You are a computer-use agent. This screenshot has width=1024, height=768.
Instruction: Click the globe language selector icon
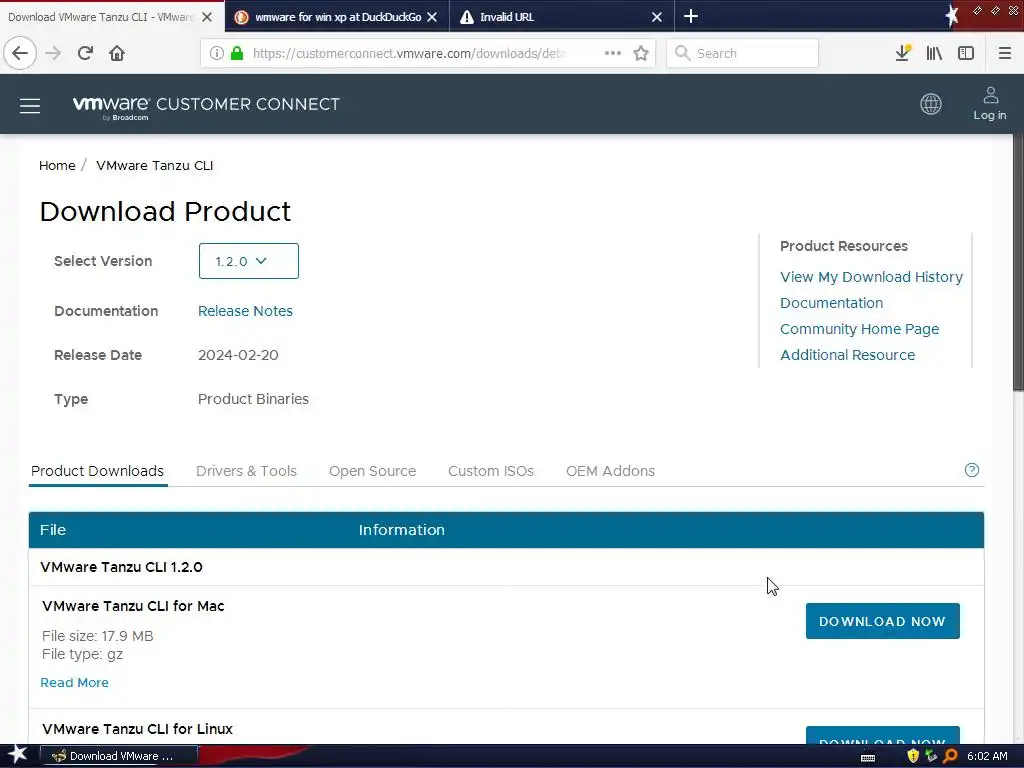(x=931, y=104)
